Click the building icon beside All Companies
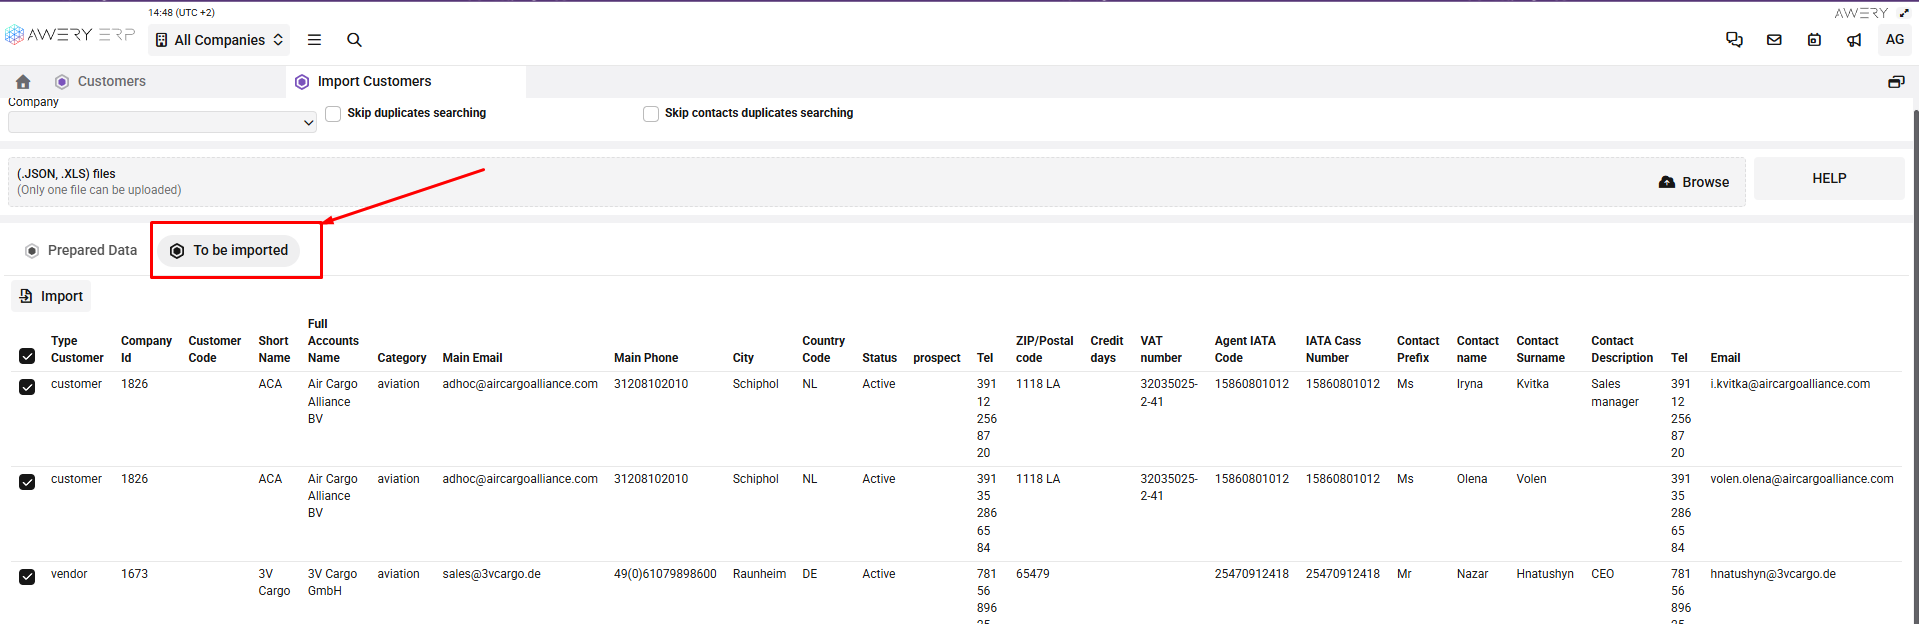 point(162,40)
